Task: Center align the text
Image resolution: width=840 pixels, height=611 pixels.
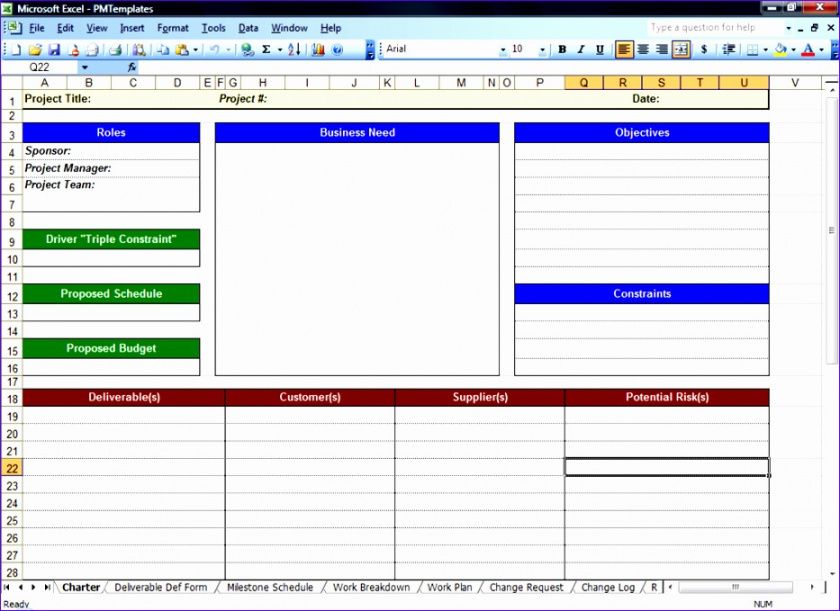Action: tap(643, 49)
